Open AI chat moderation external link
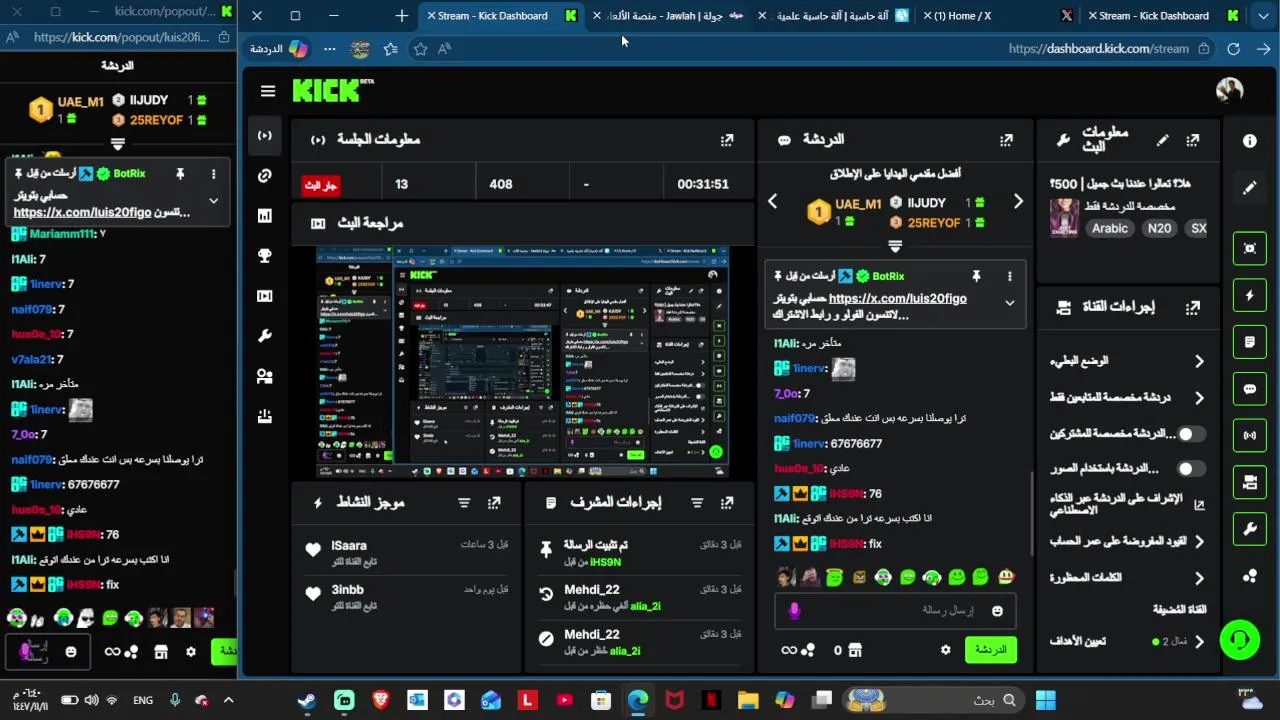Viewport: 1280px width, 720px height. coord(1199,505)
